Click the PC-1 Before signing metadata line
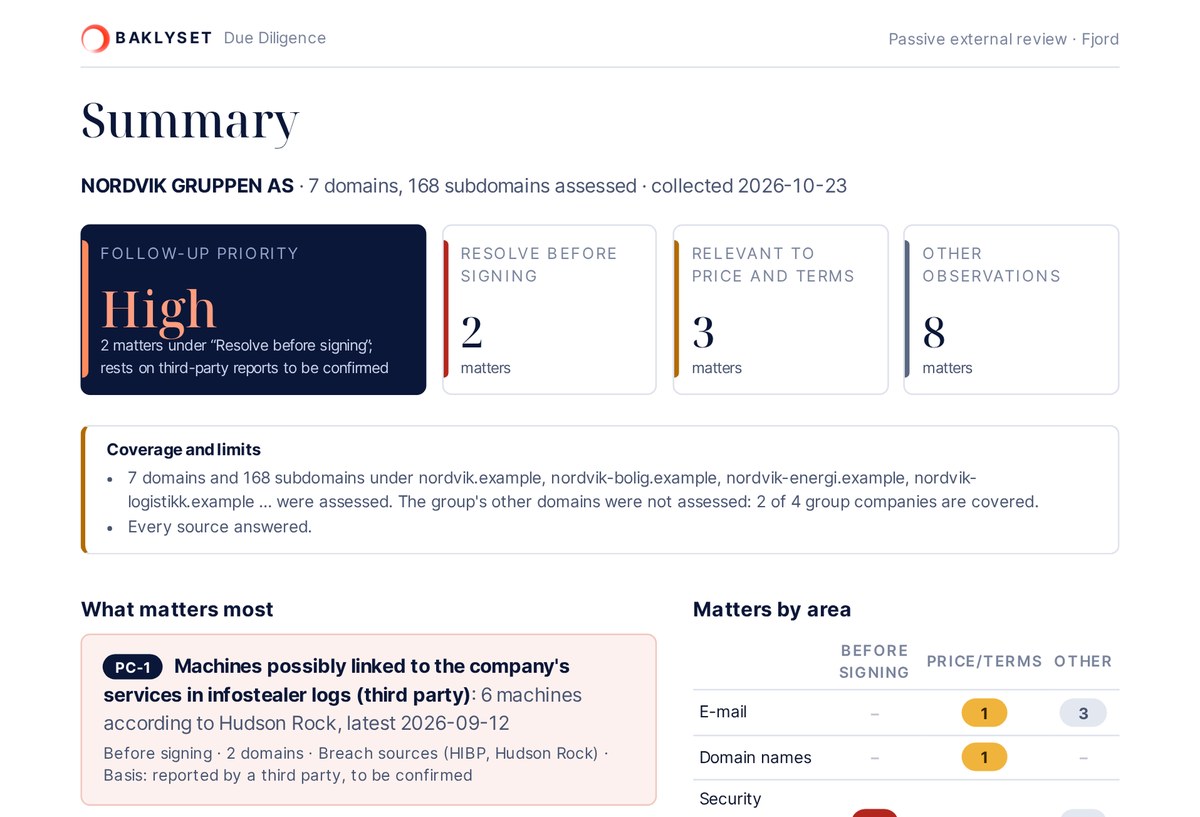 pyautogui.click(x=355, y=764)
